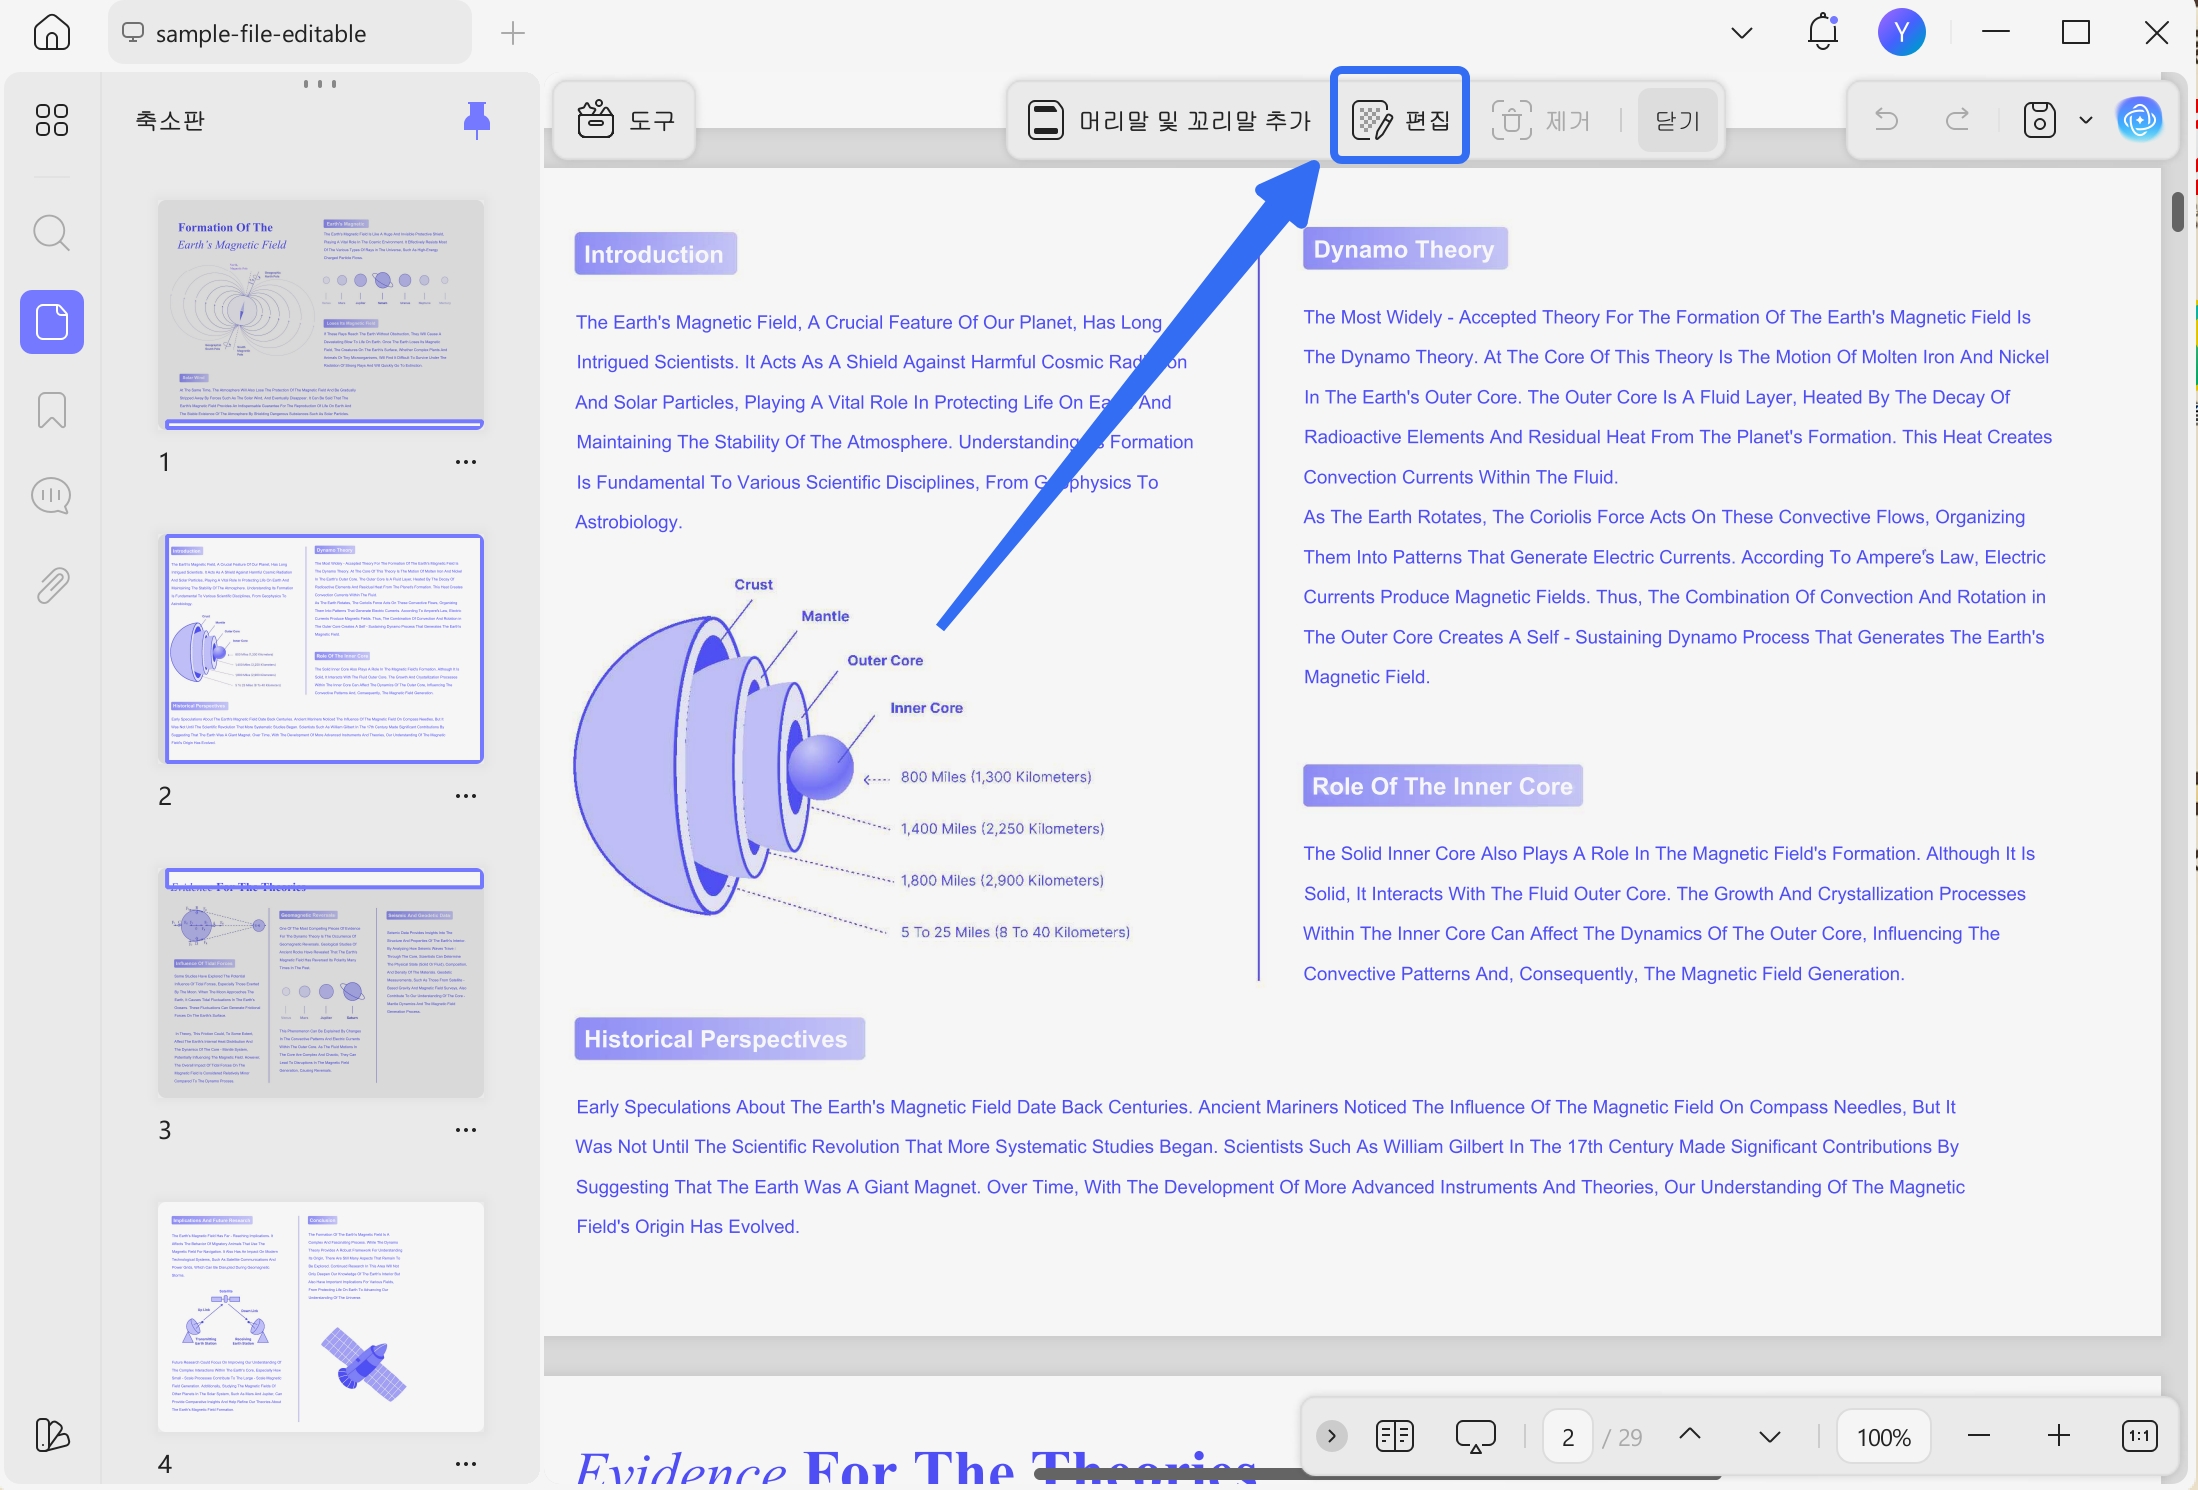Click the vertical document scrollbar
Image resolution: width=2198 pixels, height=1490 pixels.
pos(2177,210)
